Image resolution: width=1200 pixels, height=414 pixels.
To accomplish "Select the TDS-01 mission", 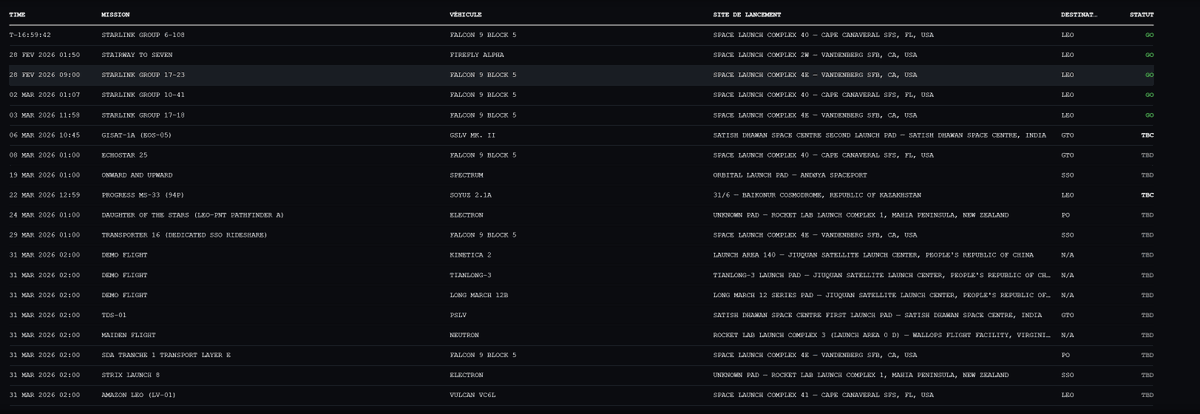I will point(115,315).
